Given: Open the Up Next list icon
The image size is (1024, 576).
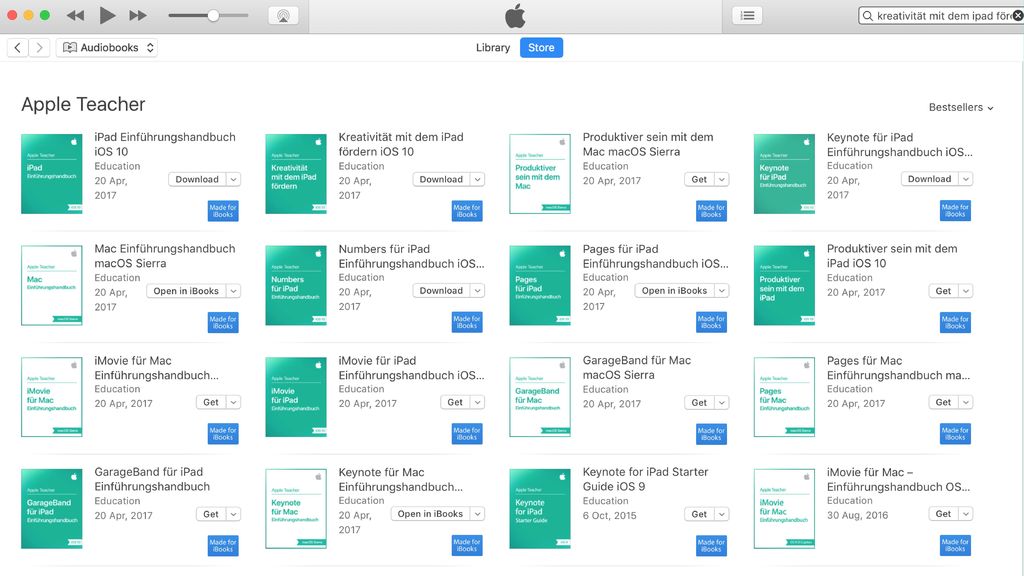Looking at the screenshot, I should click(748, 15).
